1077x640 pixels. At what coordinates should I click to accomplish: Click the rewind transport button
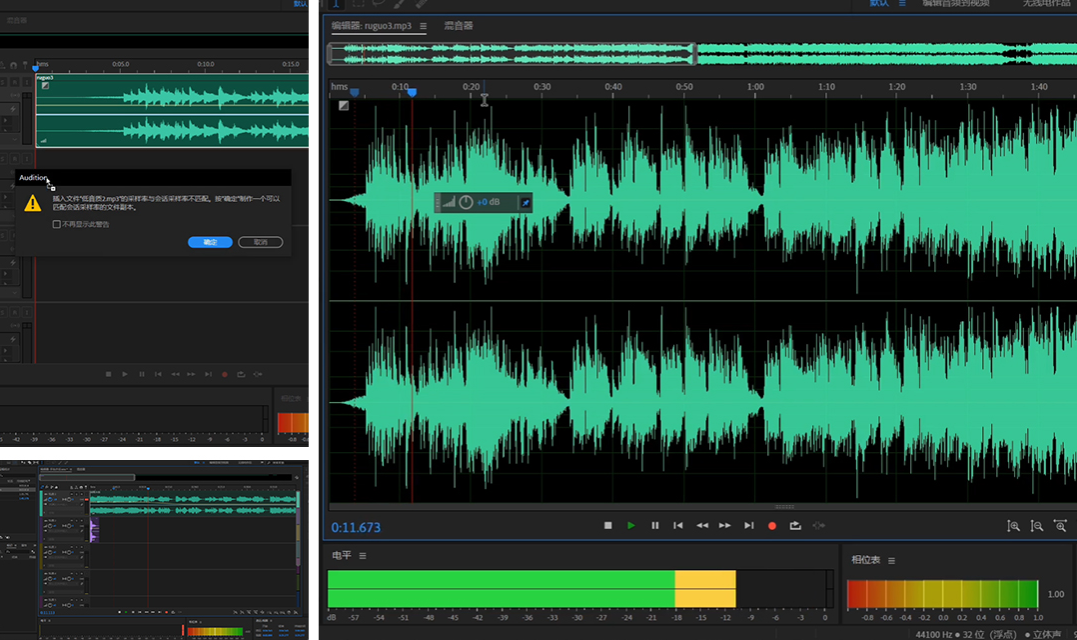pyautogui.click(x=702, y=526)
